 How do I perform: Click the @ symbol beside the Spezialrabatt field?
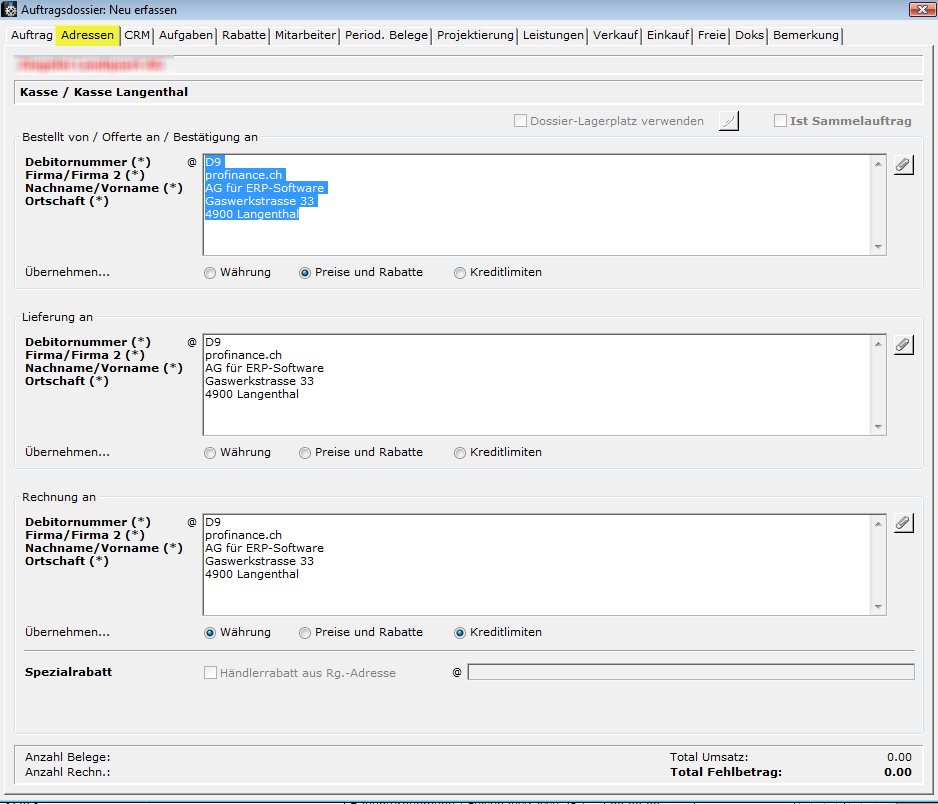tap(457, 673)
